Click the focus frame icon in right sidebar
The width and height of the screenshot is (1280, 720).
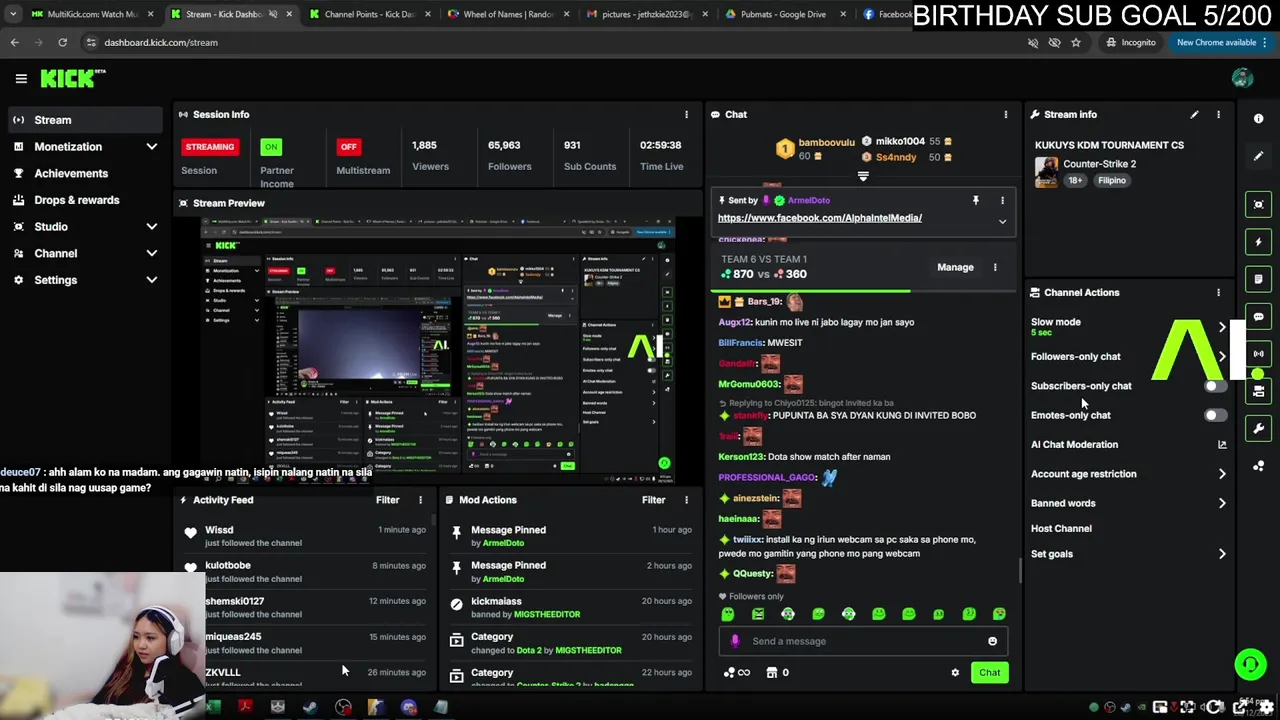click(1259, 205)
